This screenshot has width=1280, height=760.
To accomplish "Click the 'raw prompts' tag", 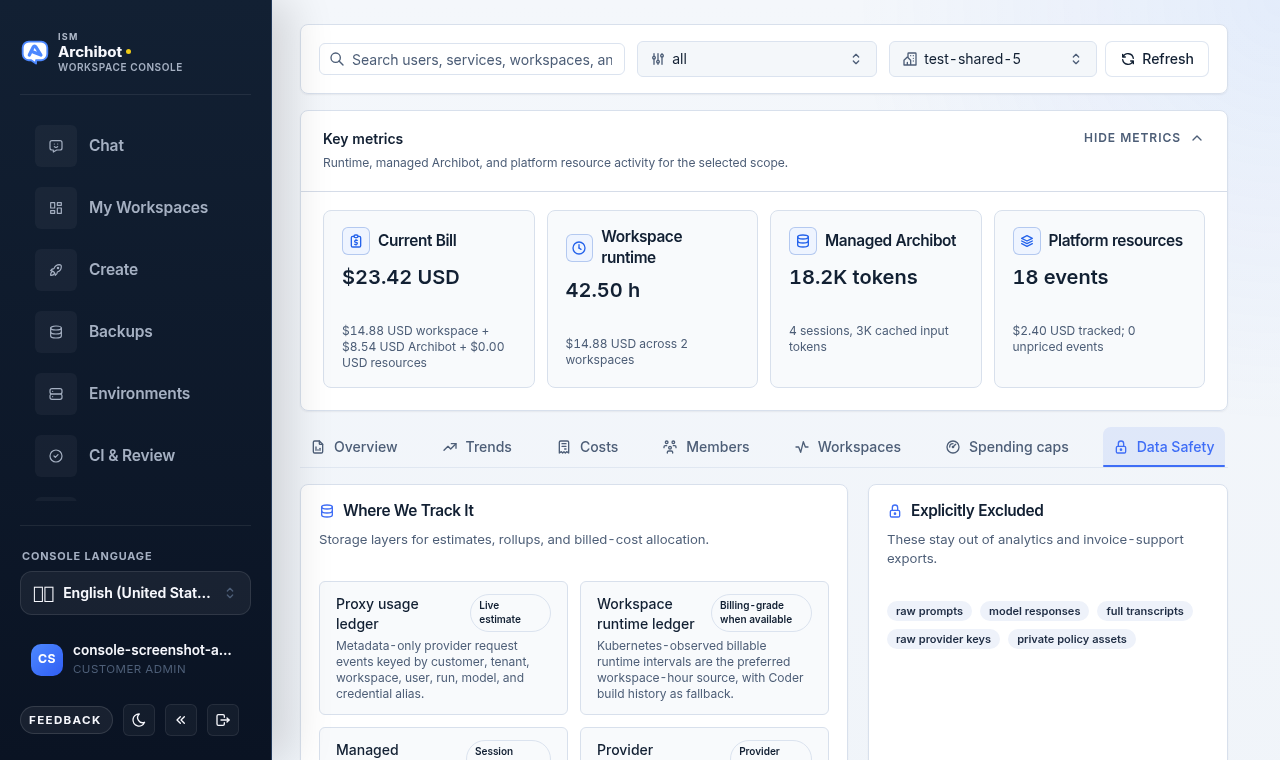I will (929, 611).
